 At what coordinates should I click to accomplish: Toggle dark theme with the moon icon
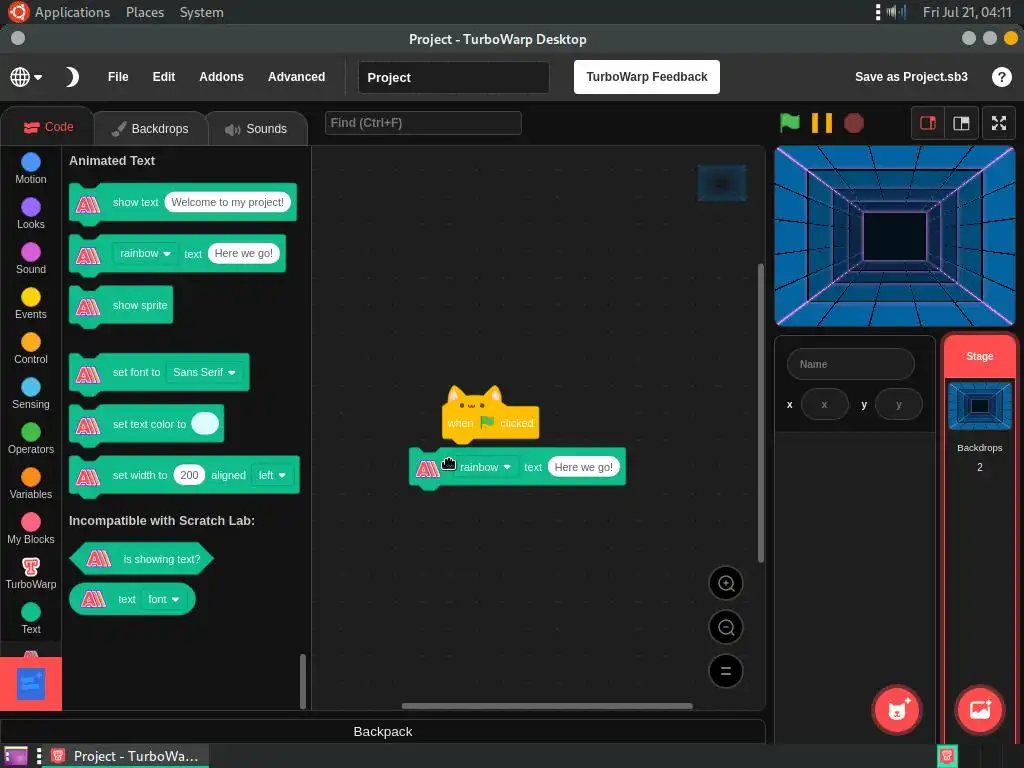pyautogui.click(x=72, y=77)
